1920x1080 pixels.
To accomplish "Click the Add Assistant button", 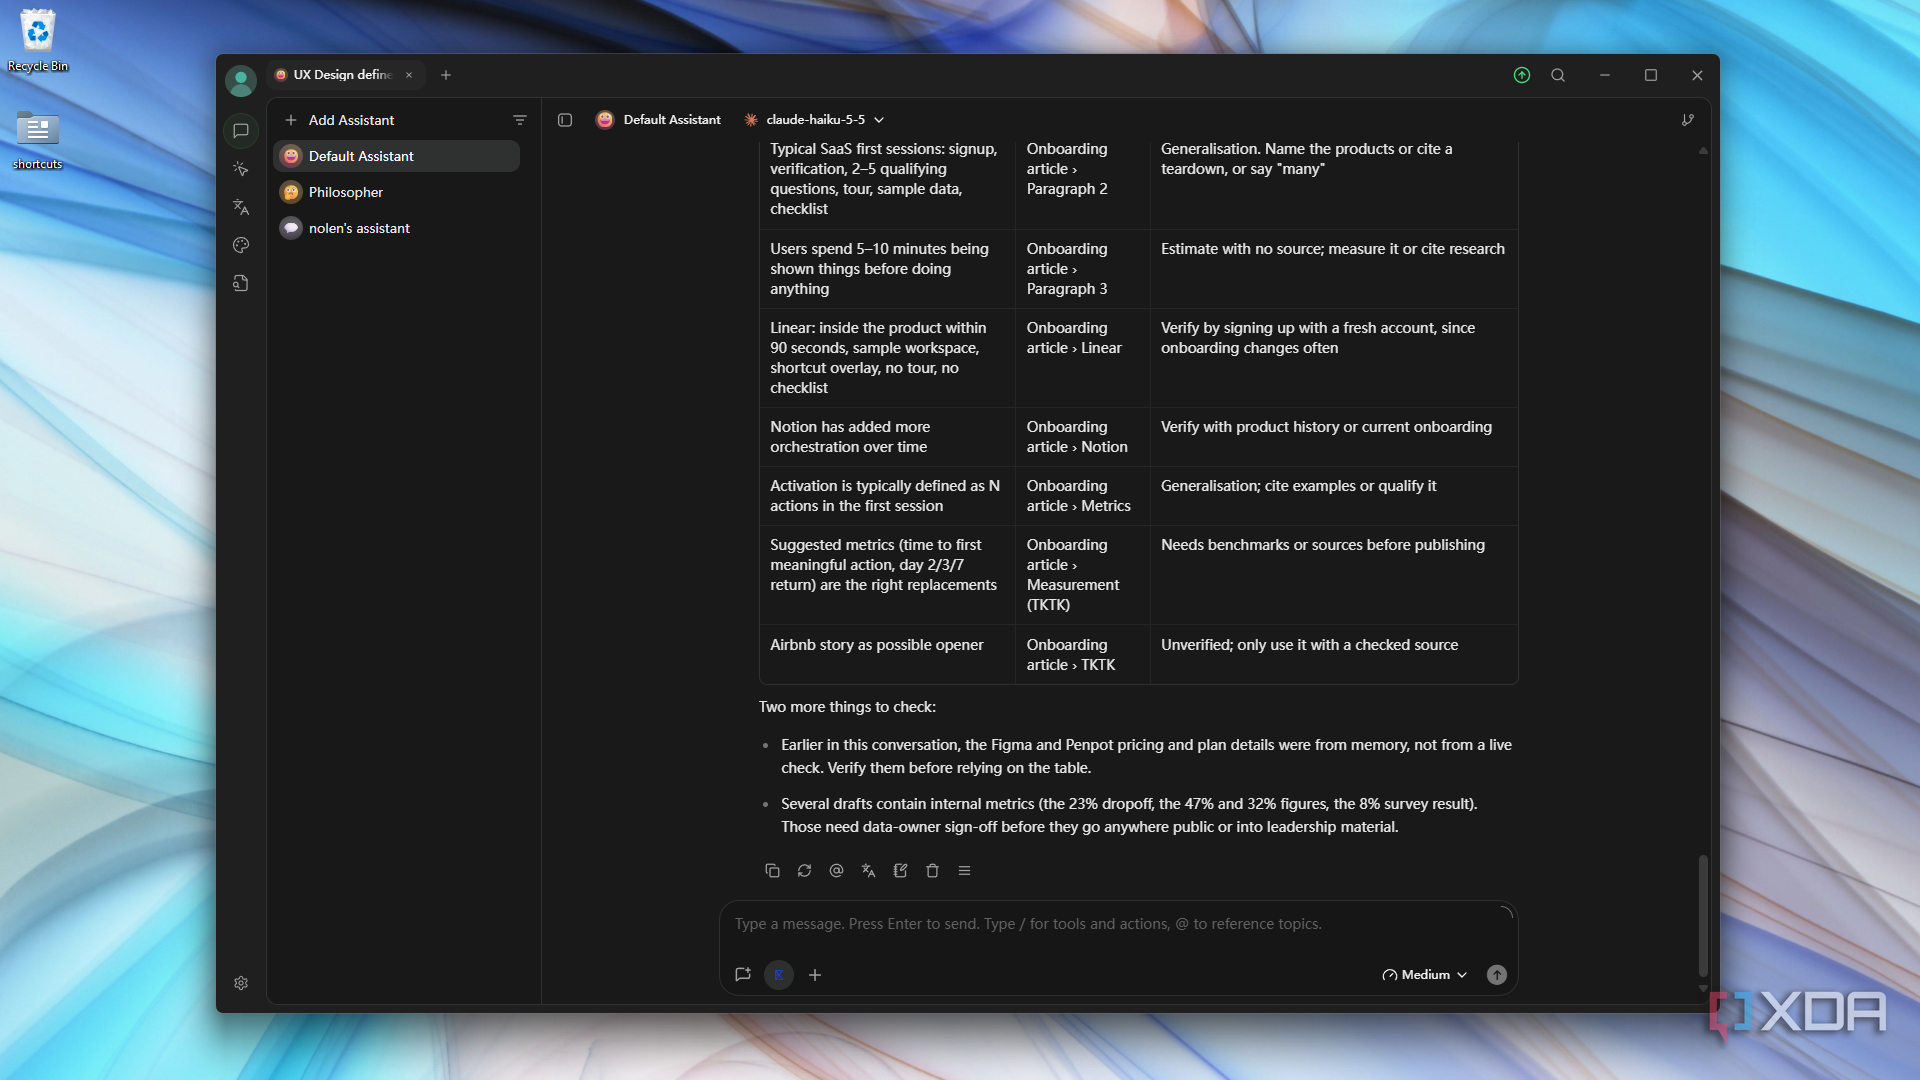I will coord(340,120).
